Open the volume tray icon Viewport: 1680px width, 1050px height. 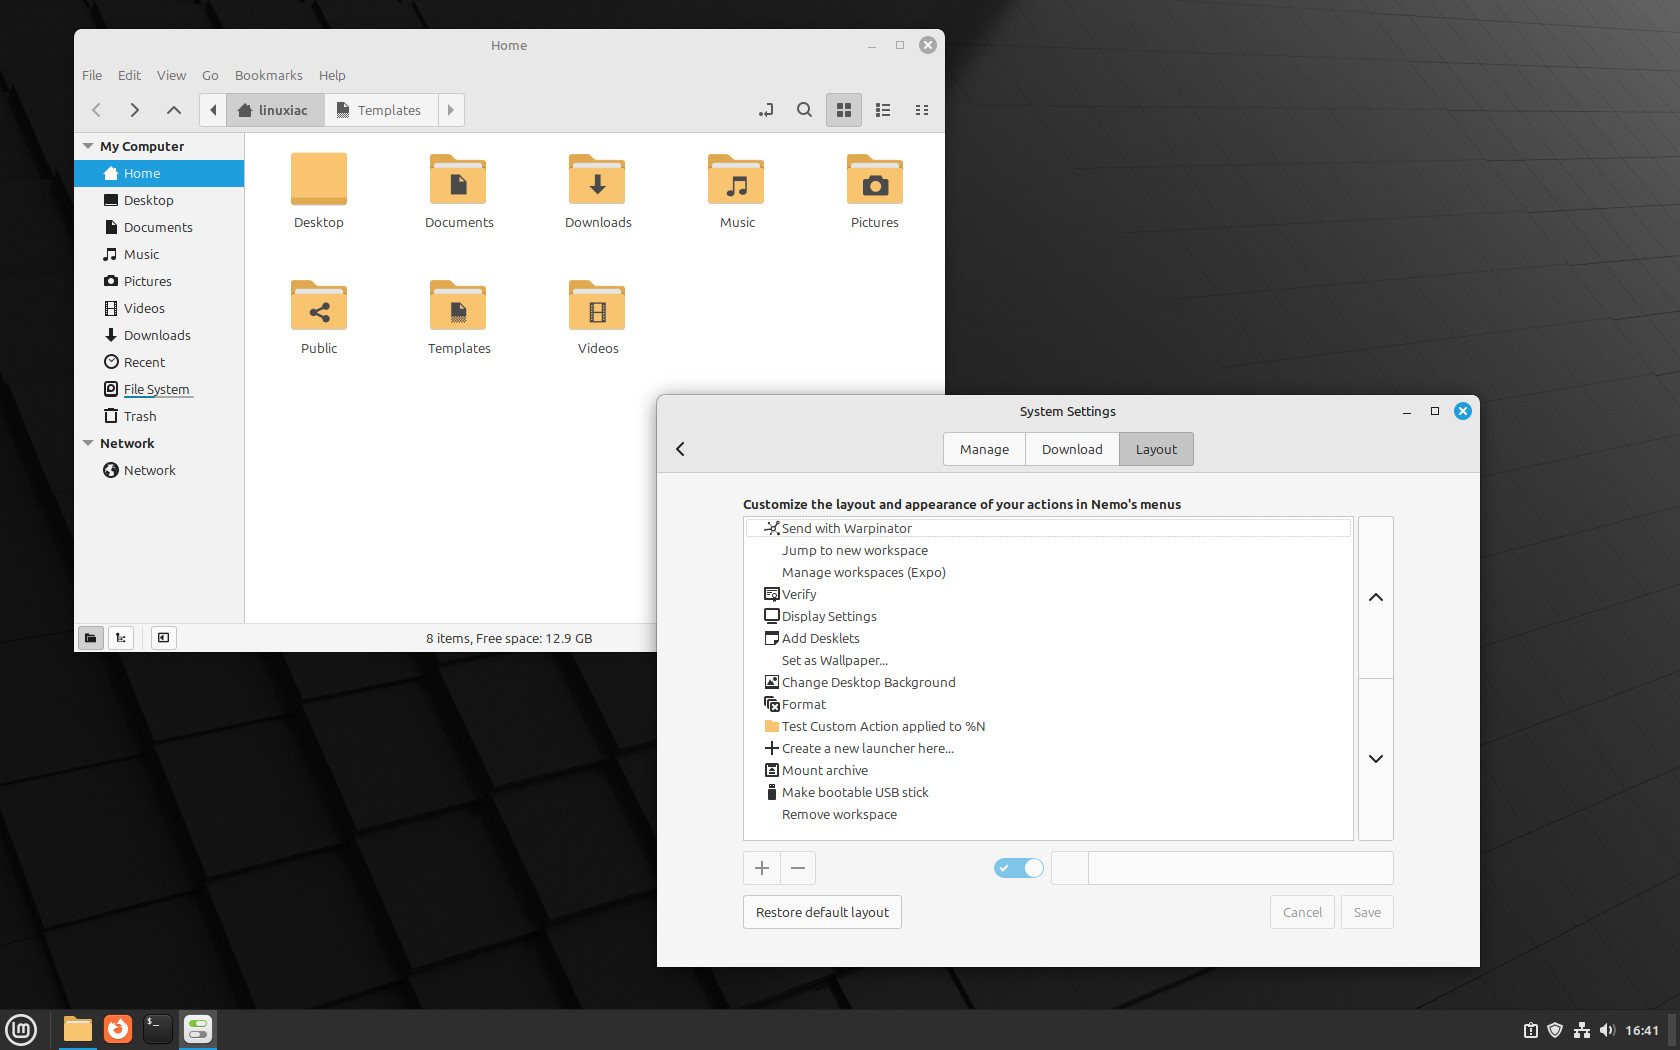tap(1607, 1030)
